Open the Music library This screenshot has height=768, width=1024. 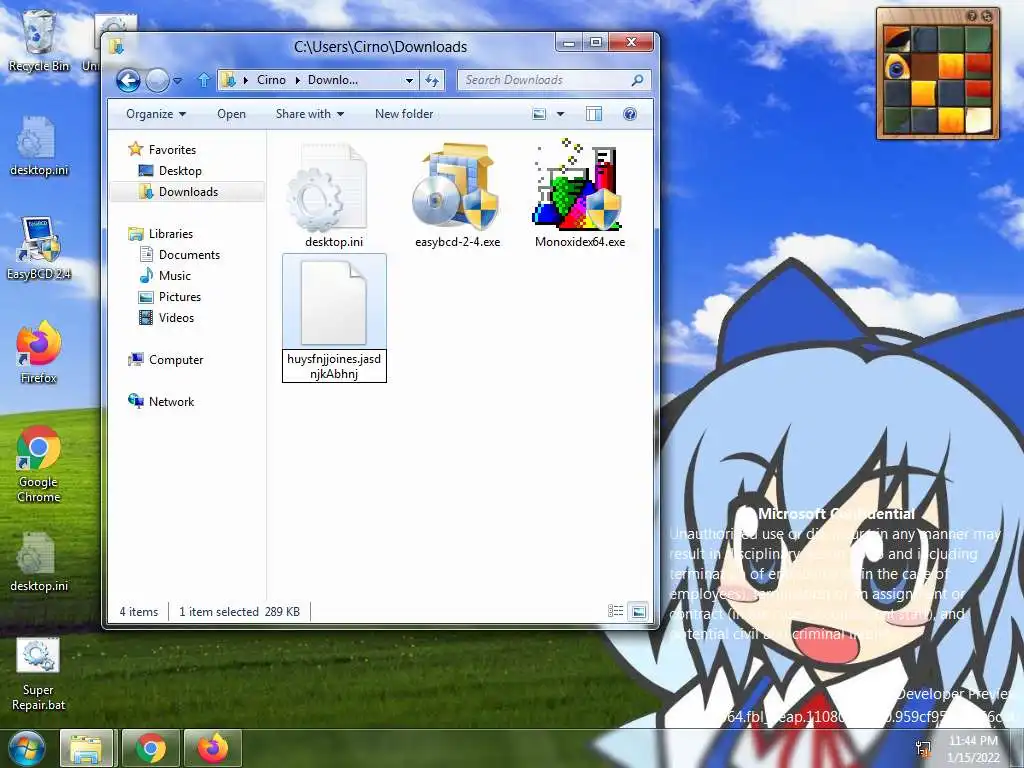(x=166, y=276)
